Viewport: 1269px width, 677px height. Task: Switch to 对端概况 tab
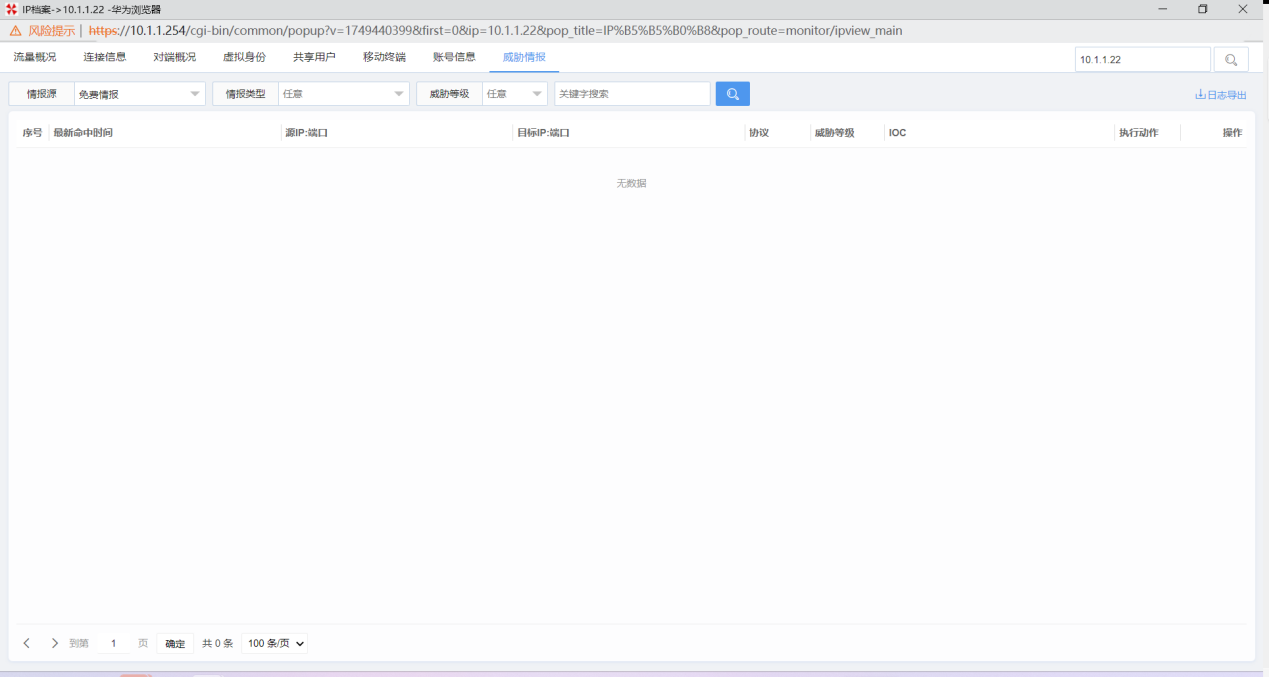175,57
